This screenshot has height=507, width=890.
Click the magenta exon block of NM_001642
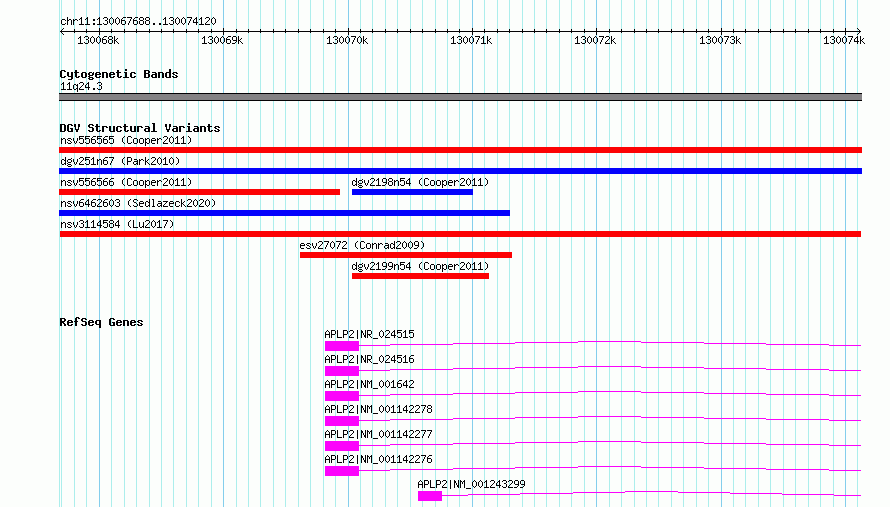tap(342, 396)
